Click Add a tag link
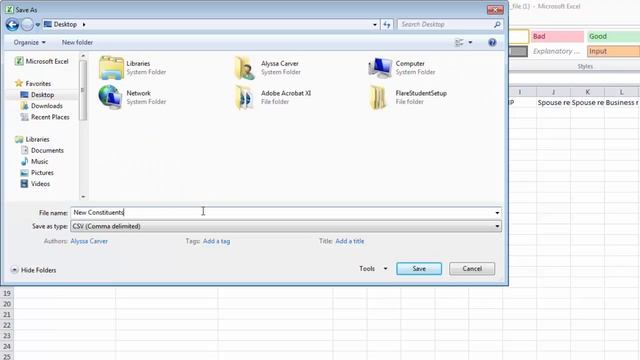This screenshot has height=360, width=640. (x=216, y=241)
